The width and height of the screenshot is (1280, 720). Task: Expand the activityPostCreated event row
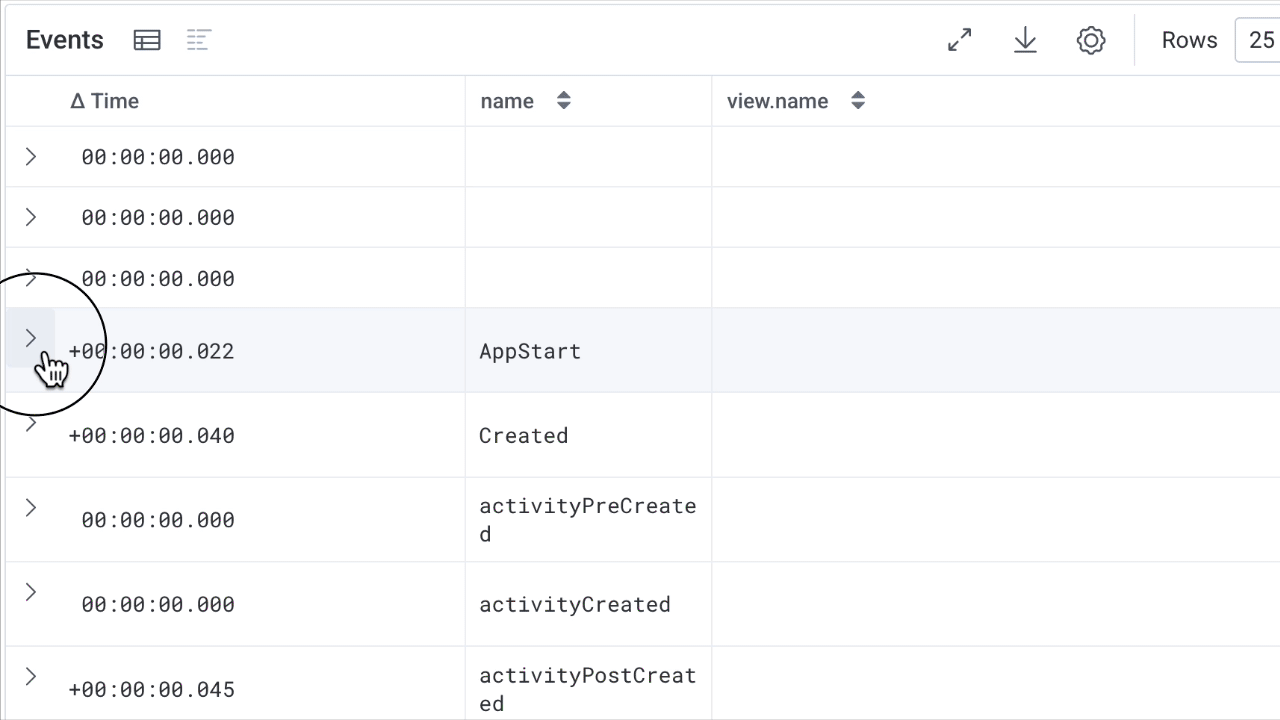[x=31, y=677]
